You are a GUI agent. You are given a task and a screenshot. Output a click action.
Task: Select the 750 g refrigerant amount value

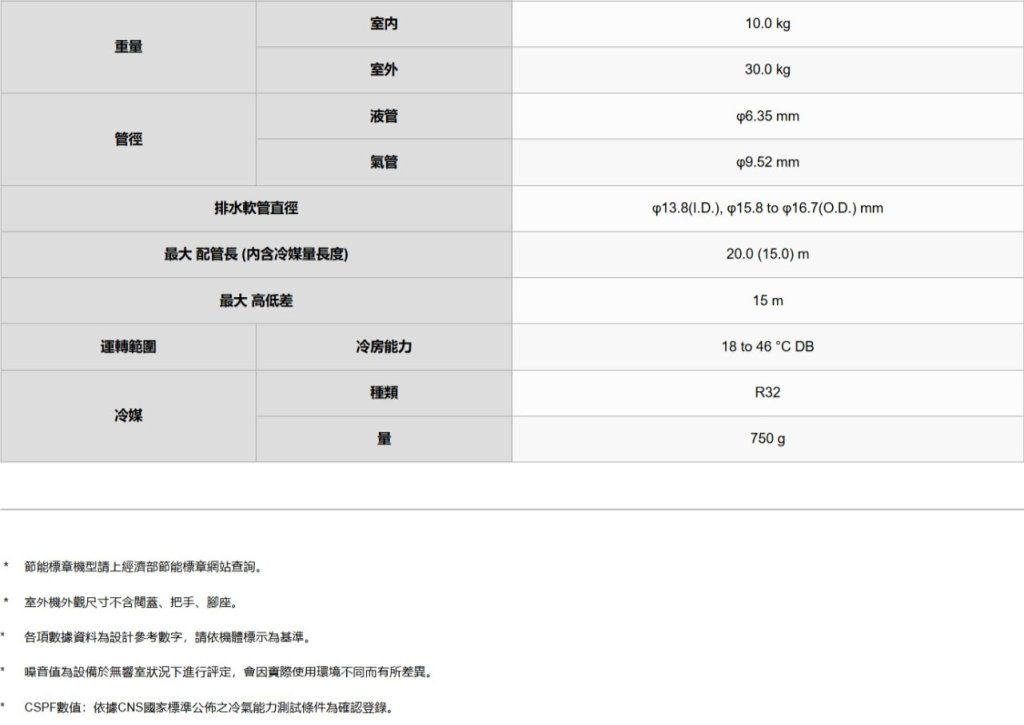coord(767,439)
